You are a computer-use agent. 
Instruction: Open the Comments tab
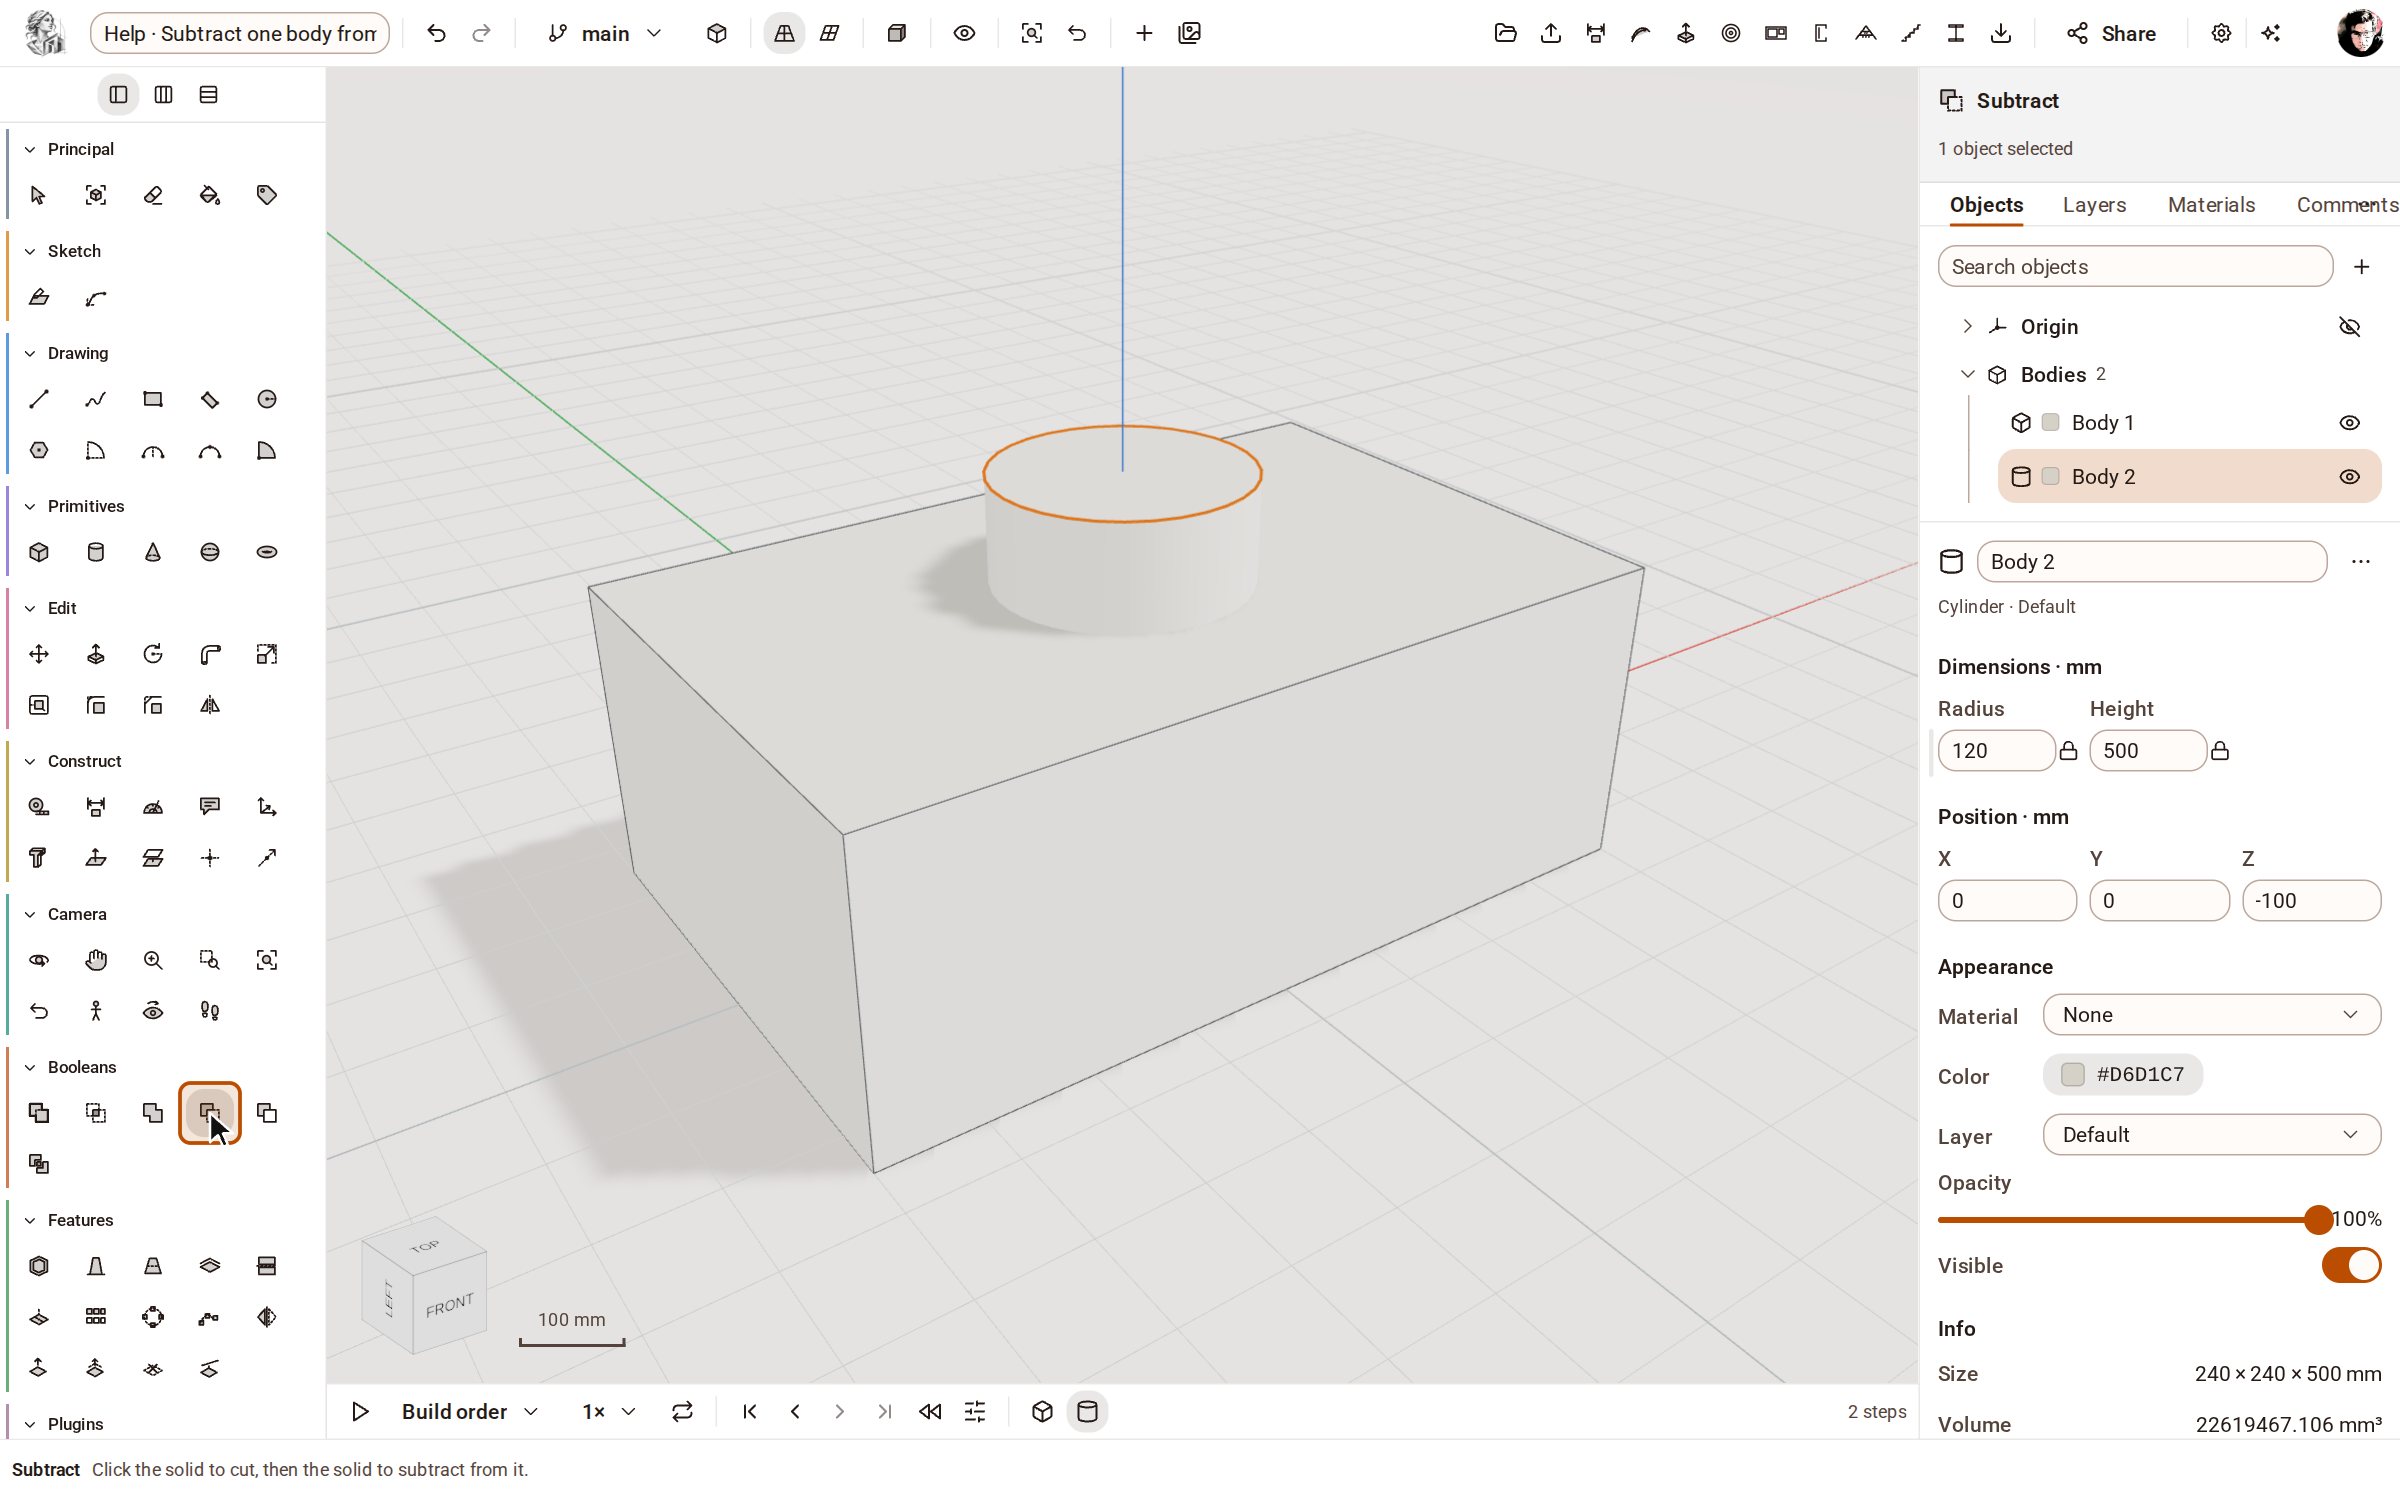point(2346,205)
